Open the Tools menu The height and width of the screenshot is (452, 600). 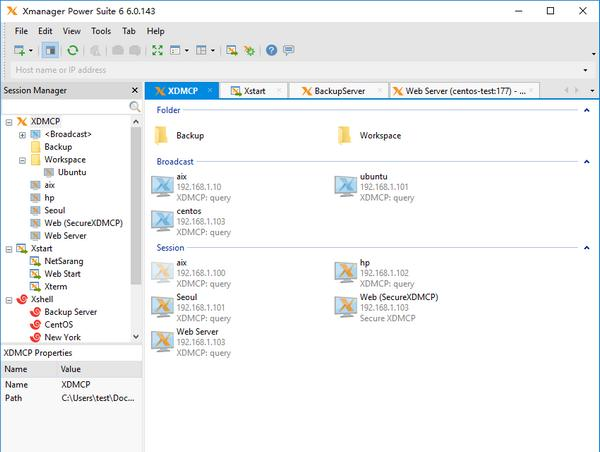pos(101,31)
